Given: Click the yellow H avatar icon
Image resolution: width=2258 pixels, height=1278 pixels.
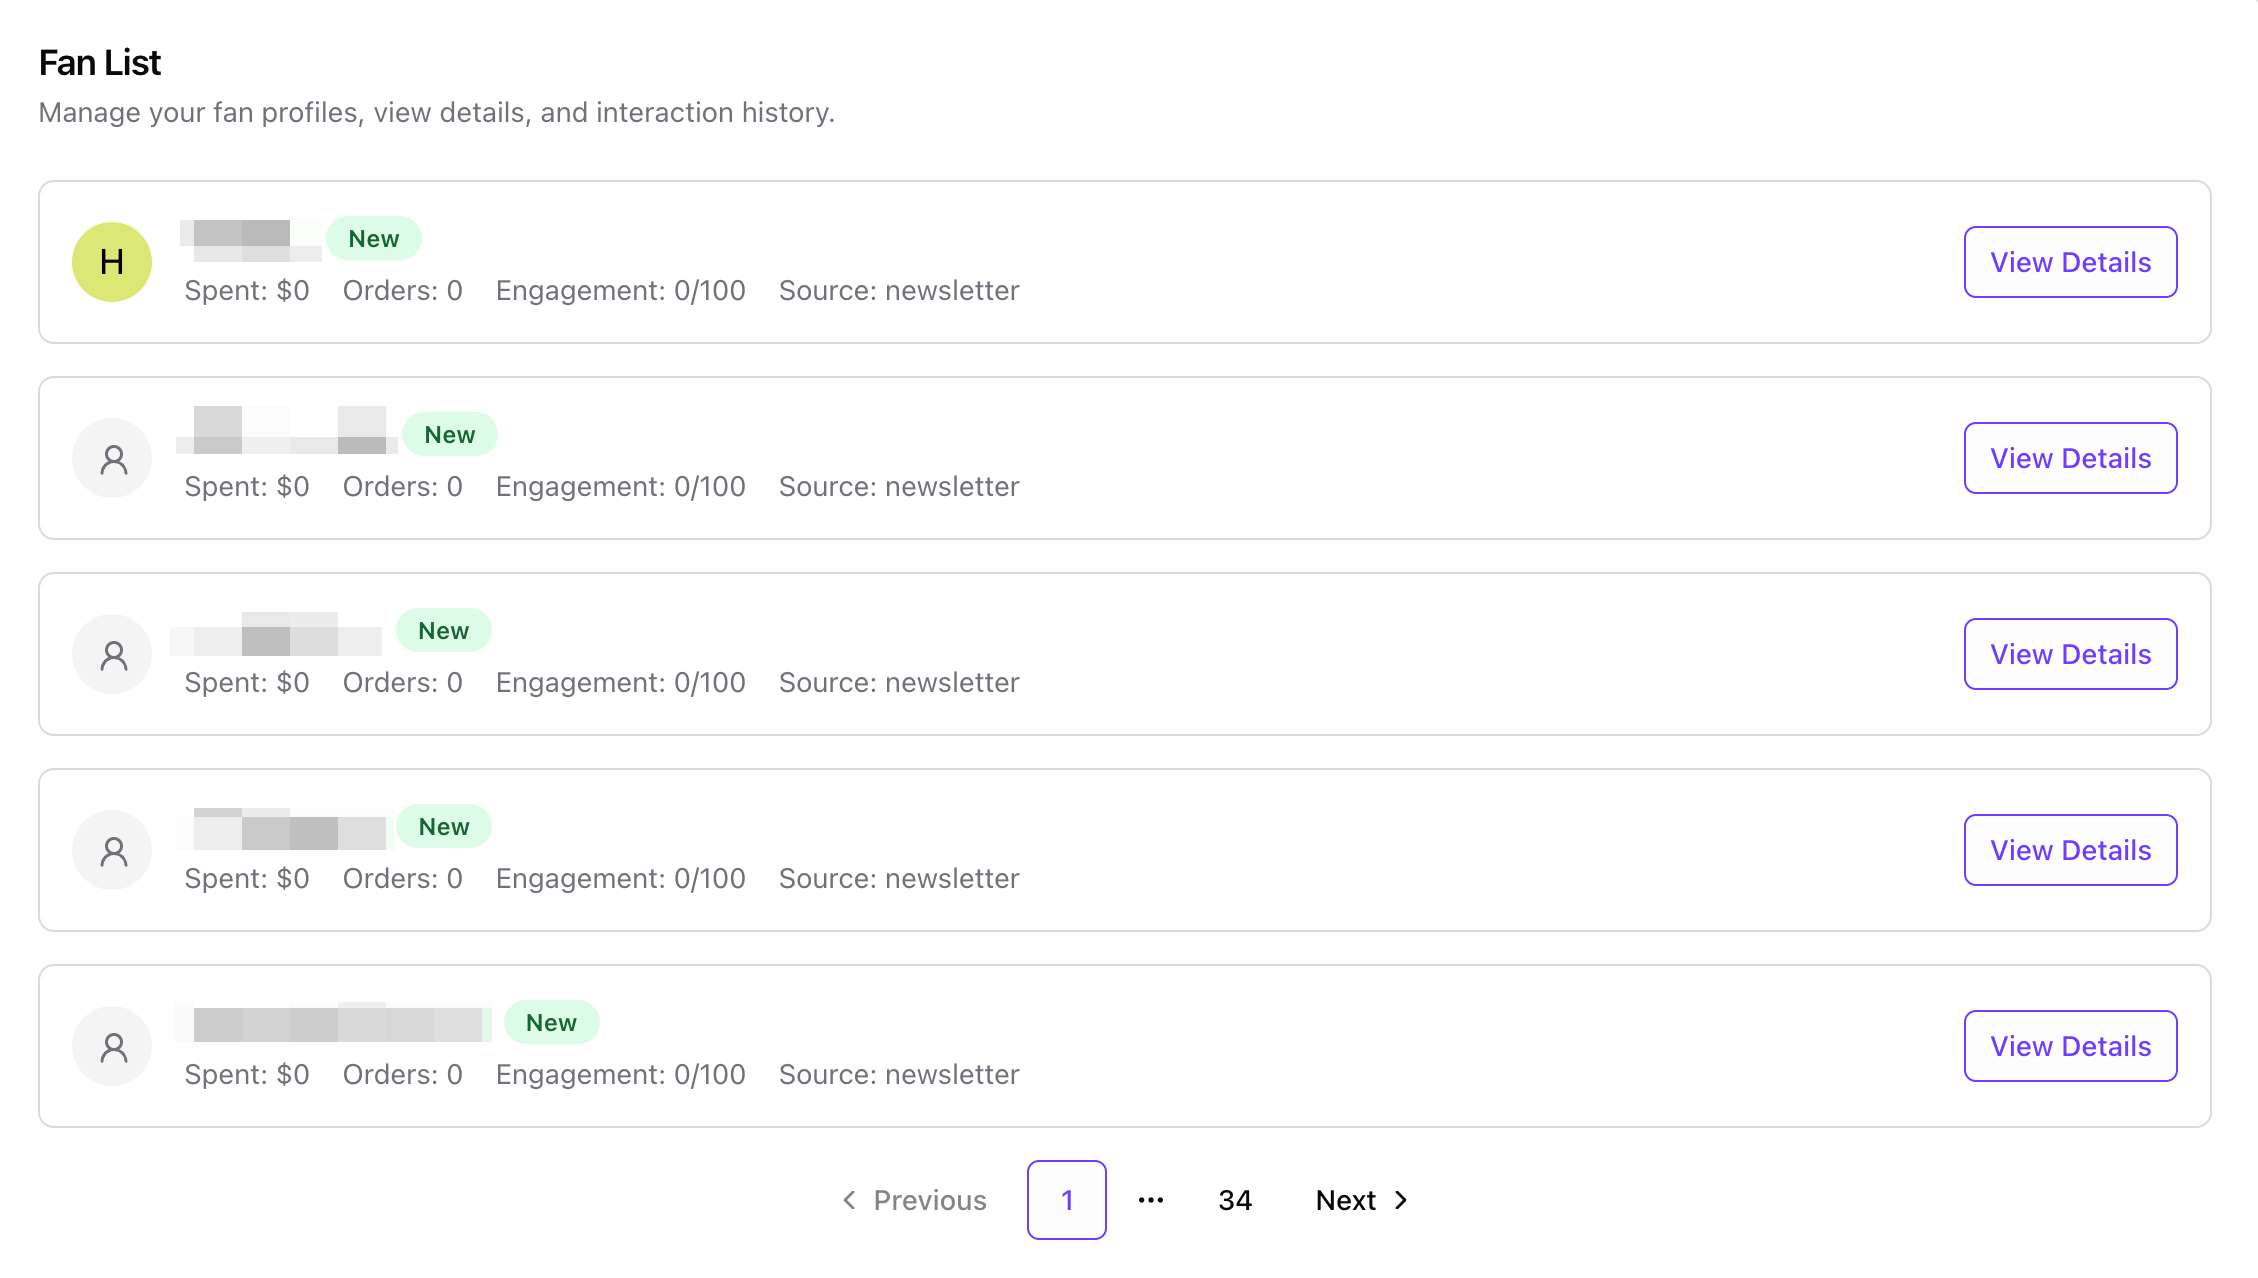Looking at the screenshot, I should [x=112, y=262].
